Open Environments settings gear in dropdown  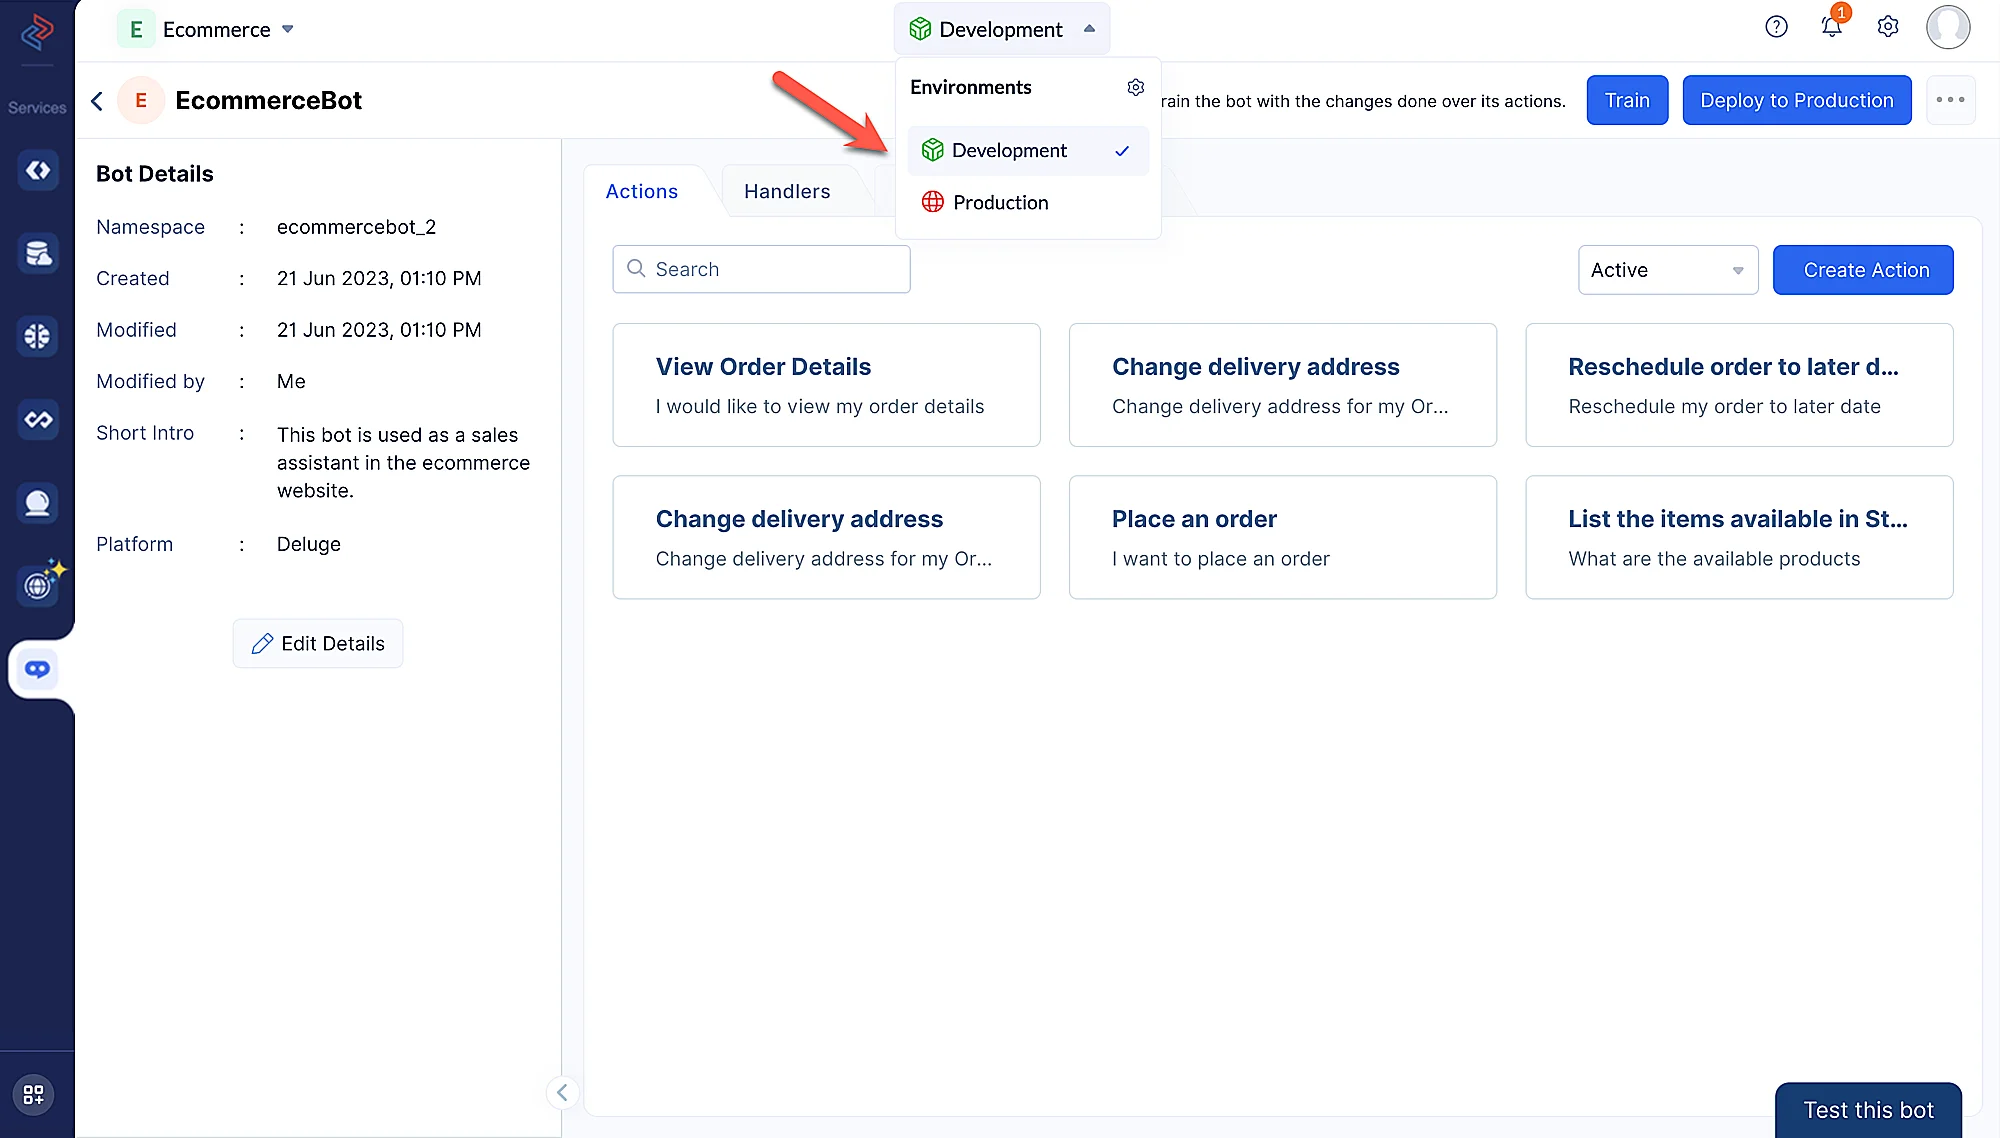coord(1135,87)
